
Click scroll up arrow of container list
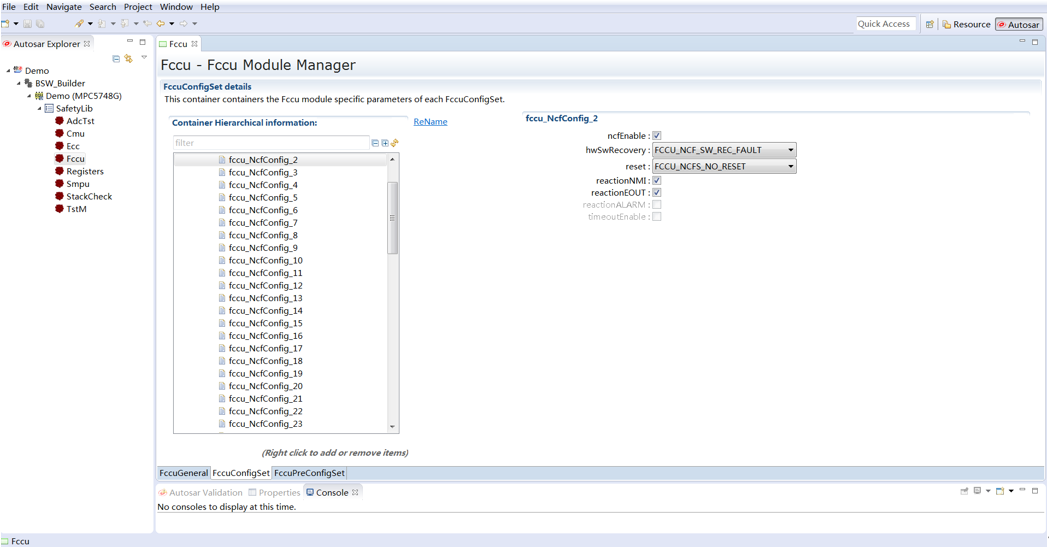392,159
